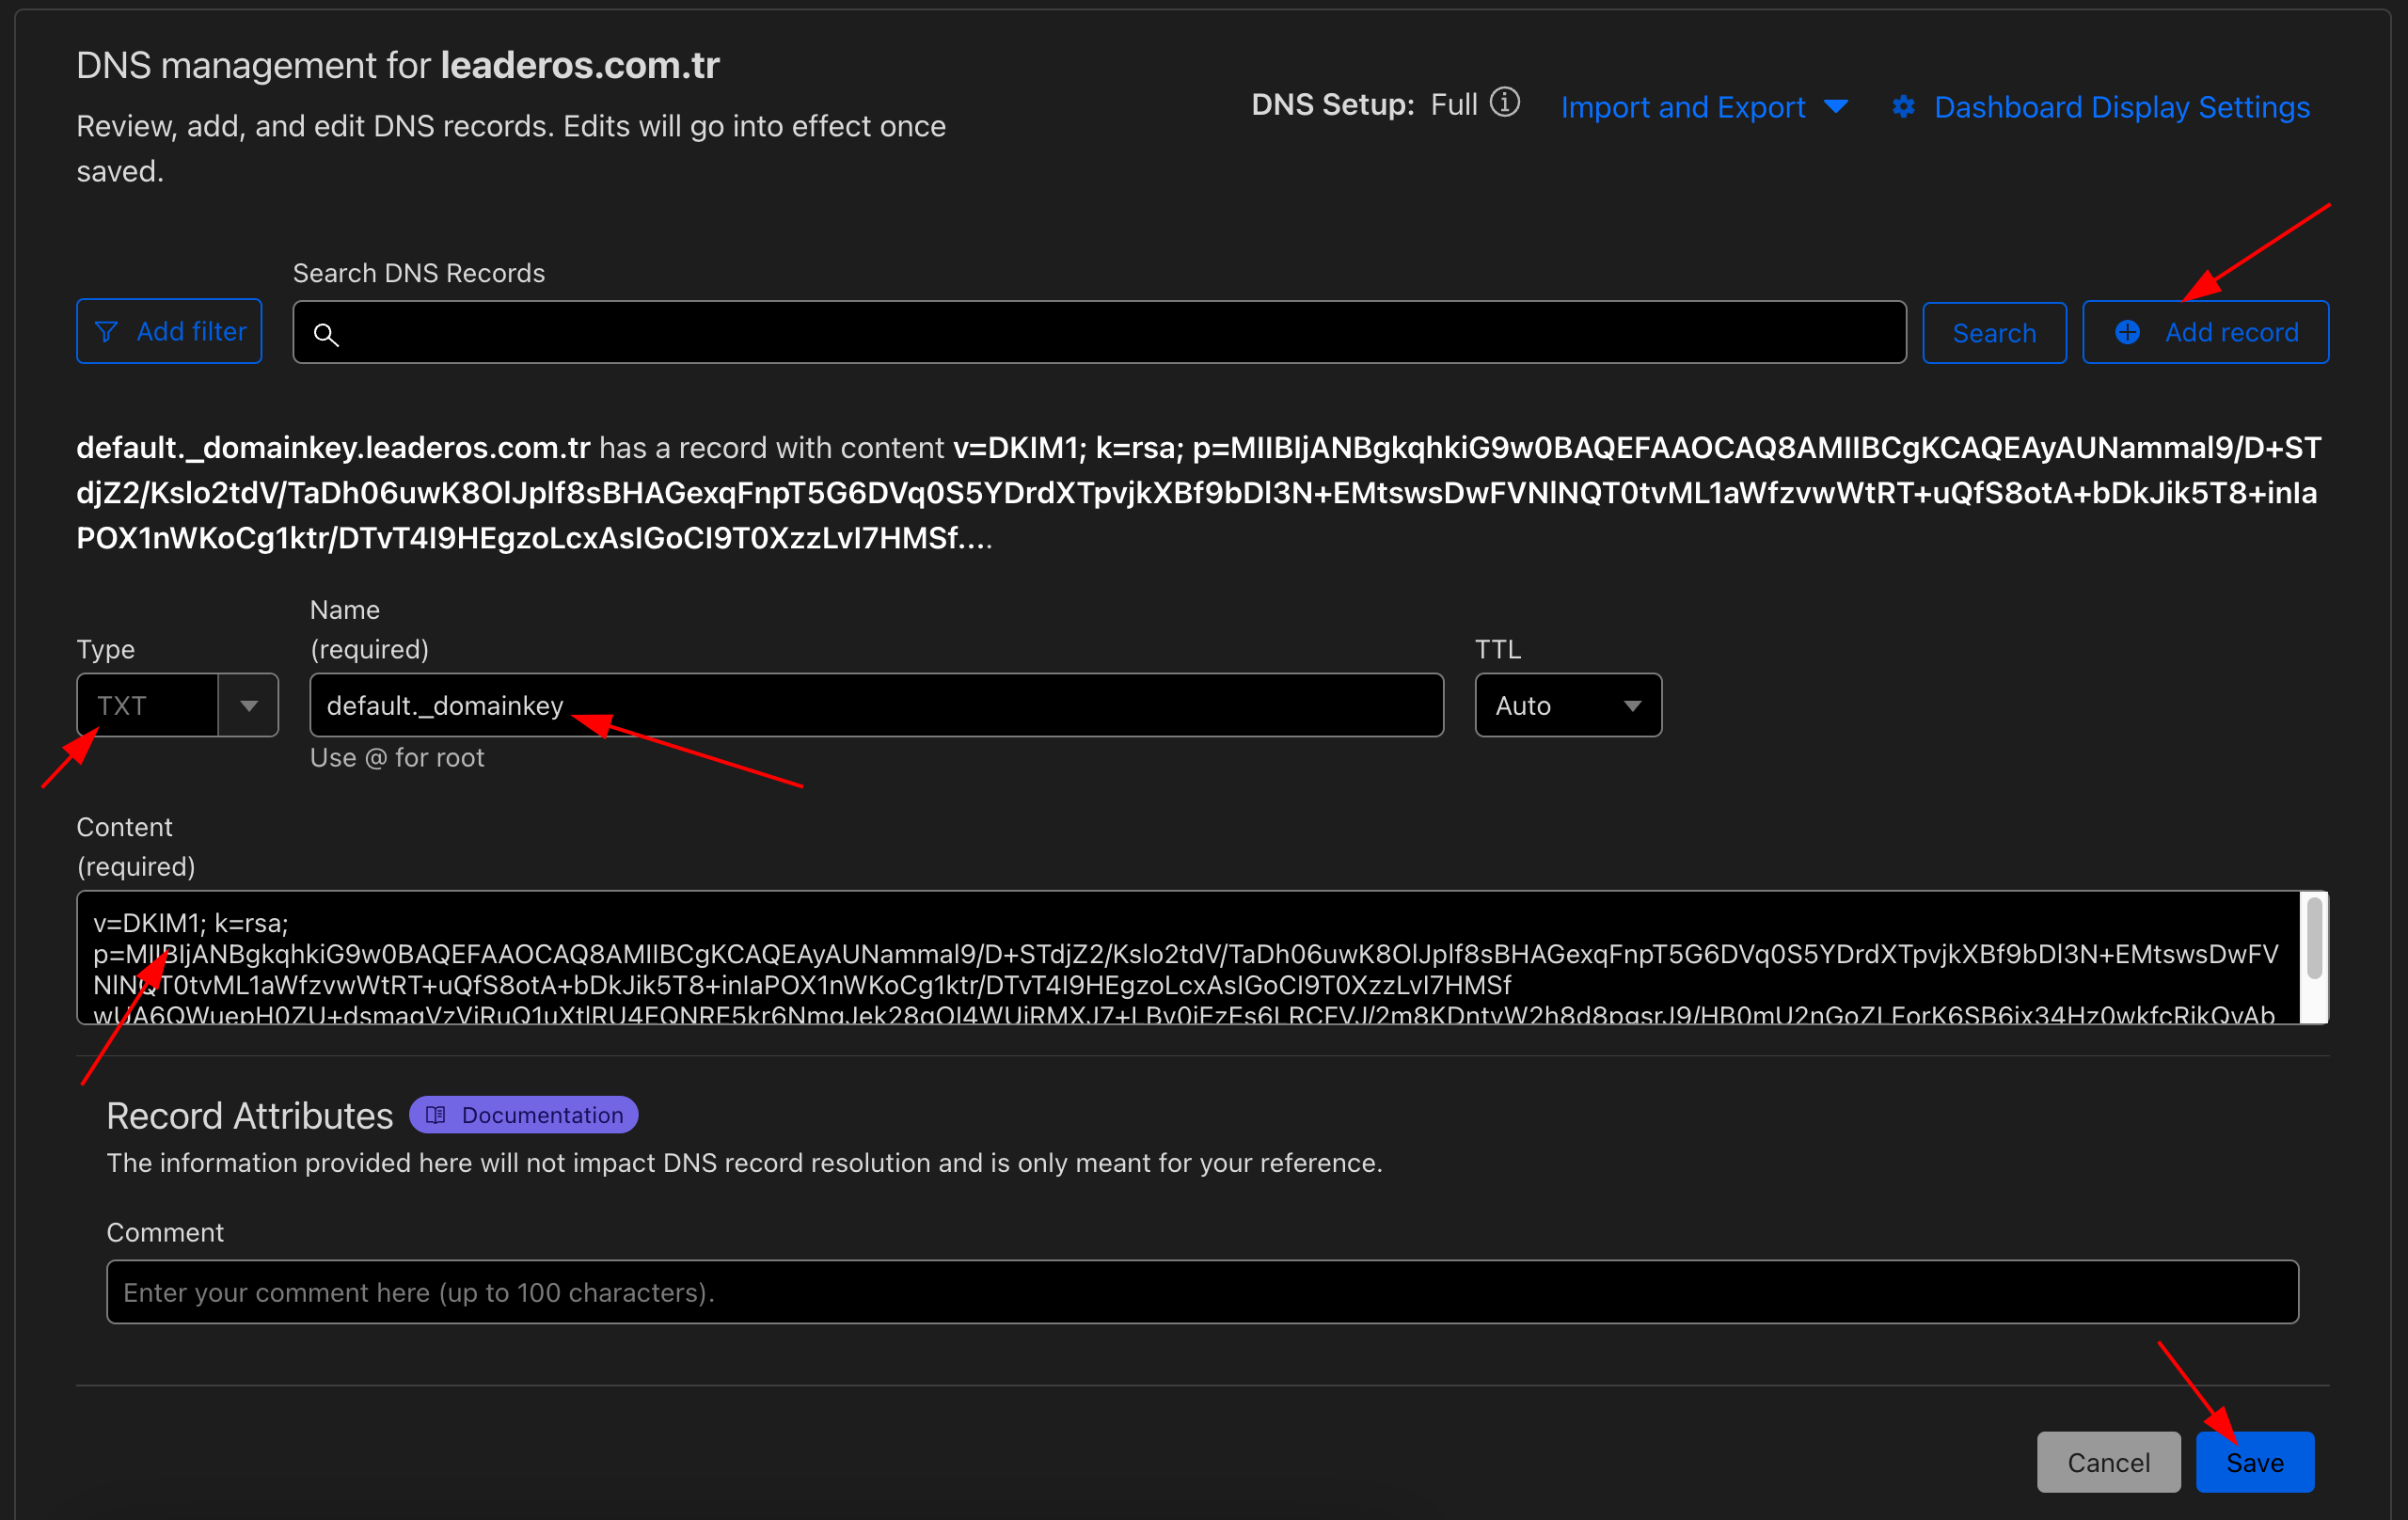Click the Comment input field
2408x1520 pixels.
coord(1201,1292)
